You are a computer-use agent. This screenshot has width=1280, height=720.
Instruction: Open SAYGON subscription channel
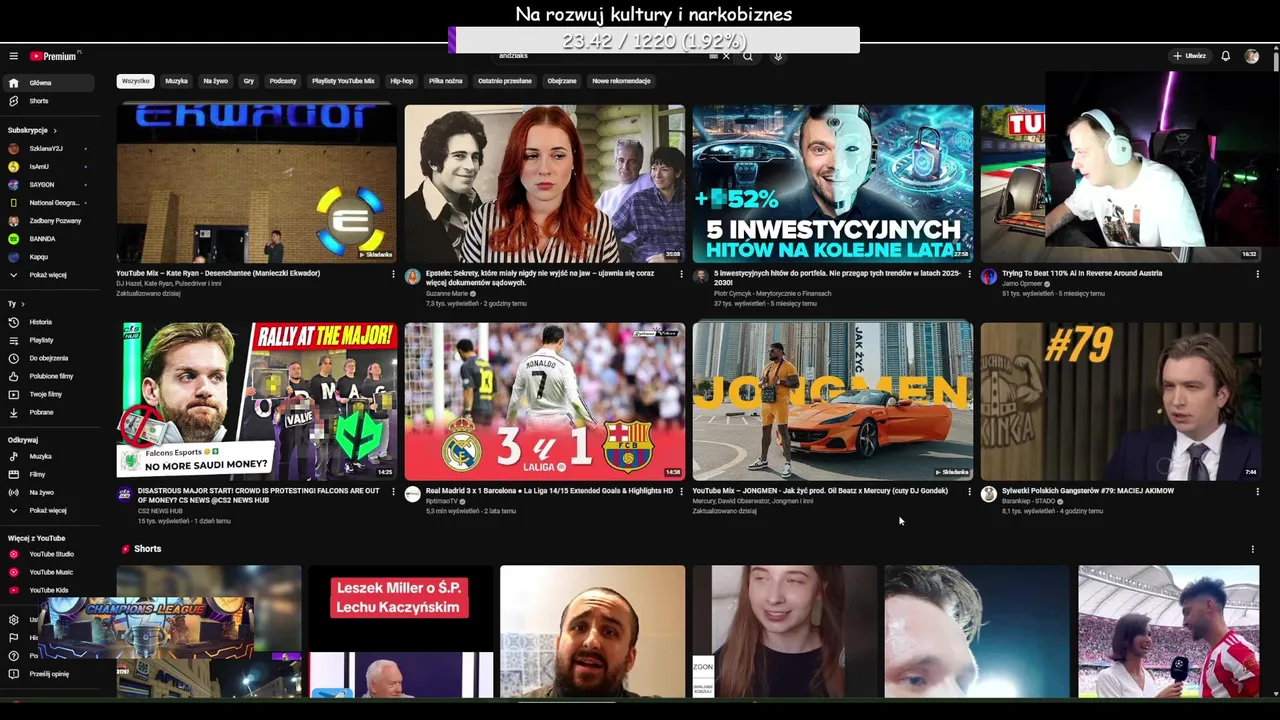tap(48, 184)
